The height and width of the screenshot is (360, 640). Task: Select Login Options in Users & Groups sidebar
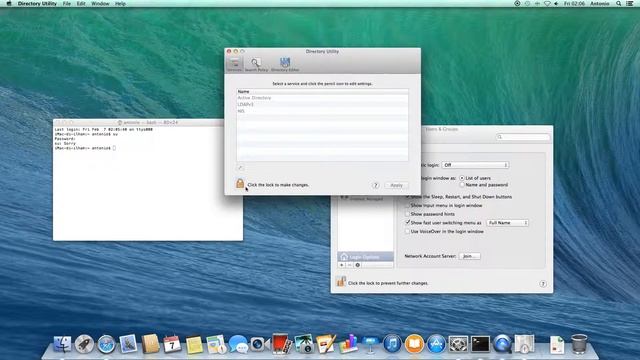coord(365,257)
